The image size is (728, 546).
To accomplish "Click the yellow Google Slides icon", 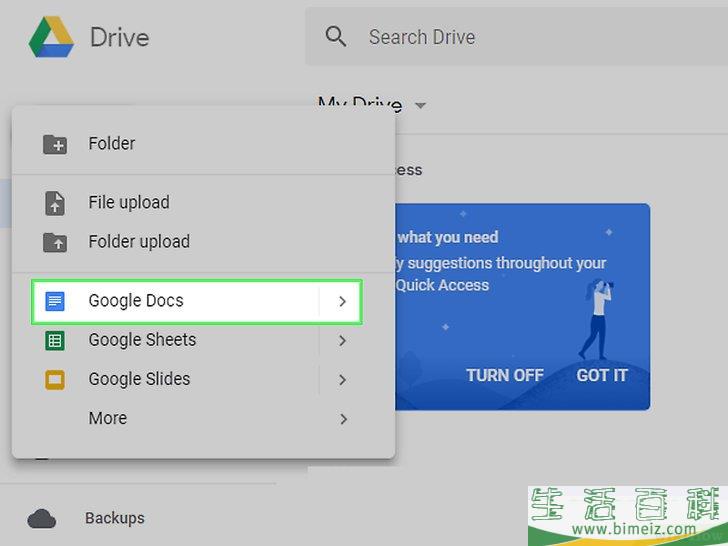I will coord(55,380).
